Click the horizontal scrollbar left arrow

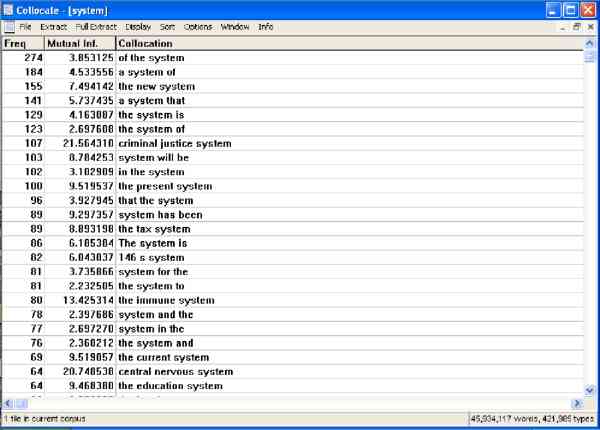click(x=7, y=402)
